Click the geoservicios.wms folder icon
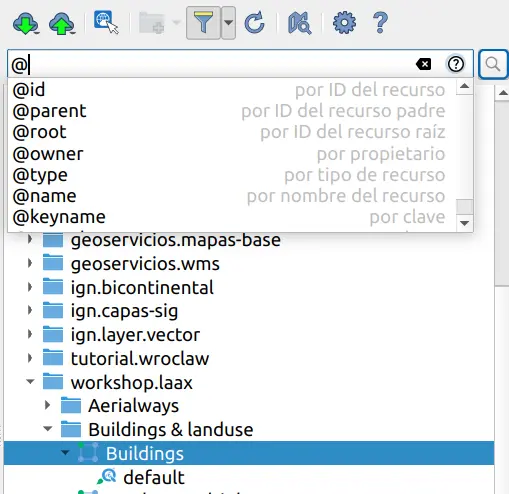Screen dimensions: 509x494 point(53,262)
